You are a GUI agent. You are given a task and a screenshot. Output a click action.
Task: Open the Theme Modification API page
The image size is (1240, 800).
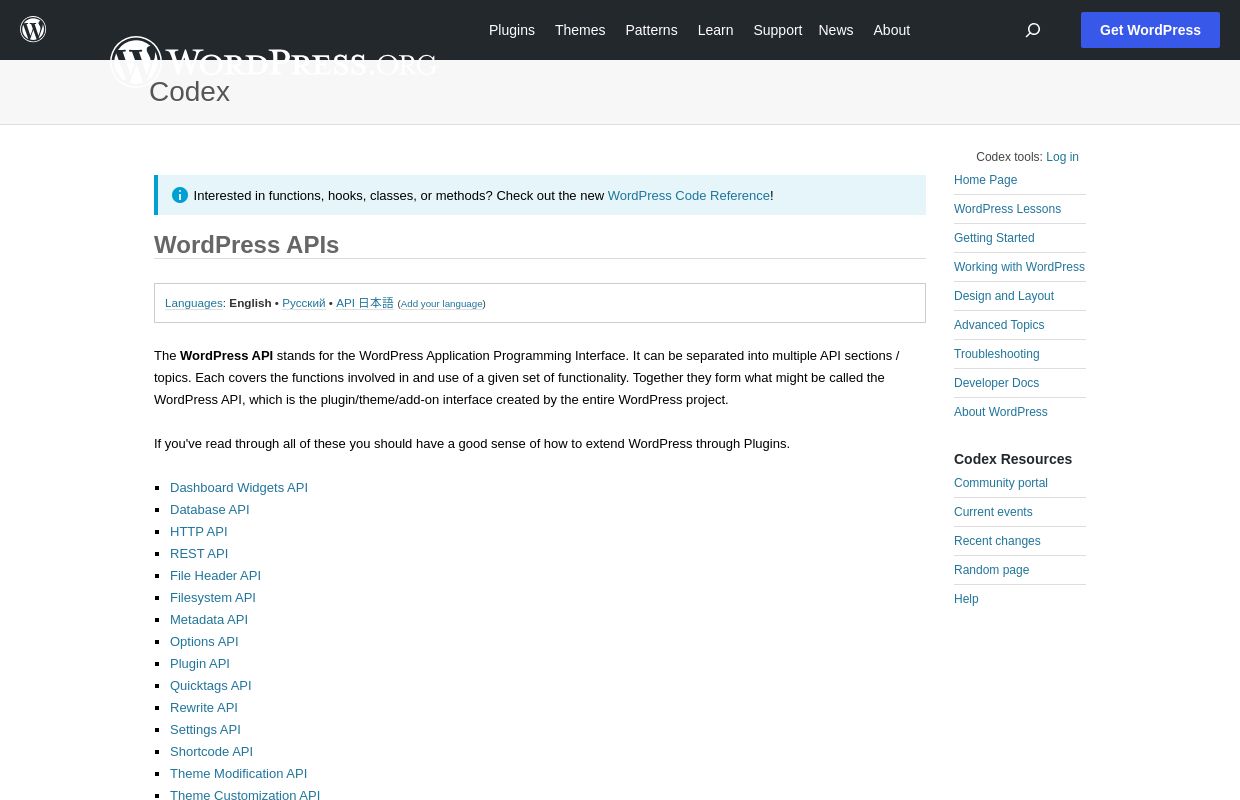tap(239, 774)
